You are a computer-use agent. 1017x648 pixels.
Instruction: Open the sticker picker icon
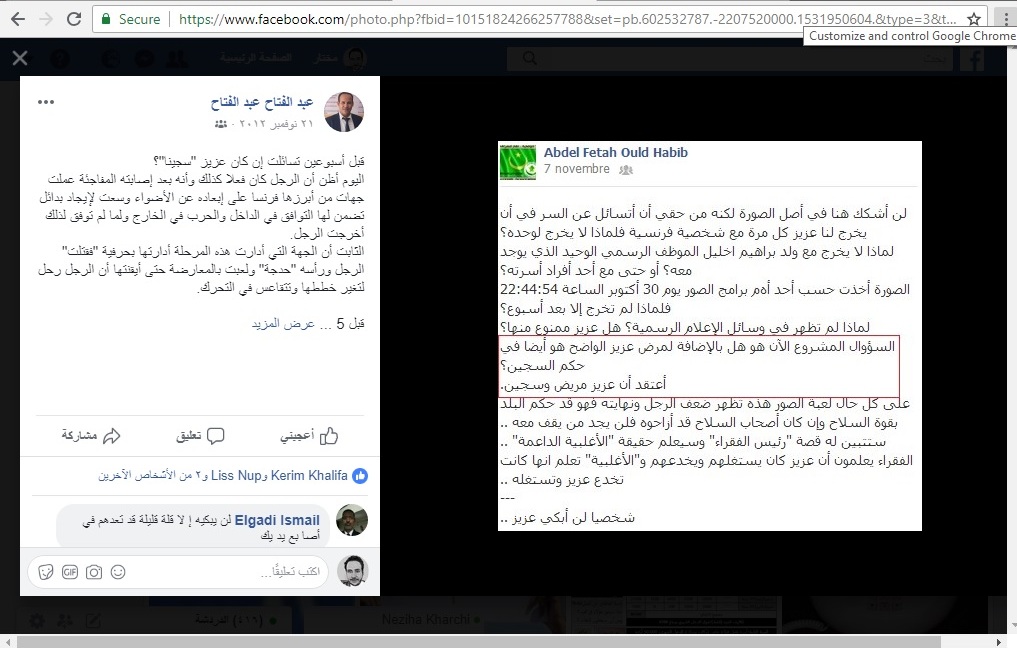[45, 571]
